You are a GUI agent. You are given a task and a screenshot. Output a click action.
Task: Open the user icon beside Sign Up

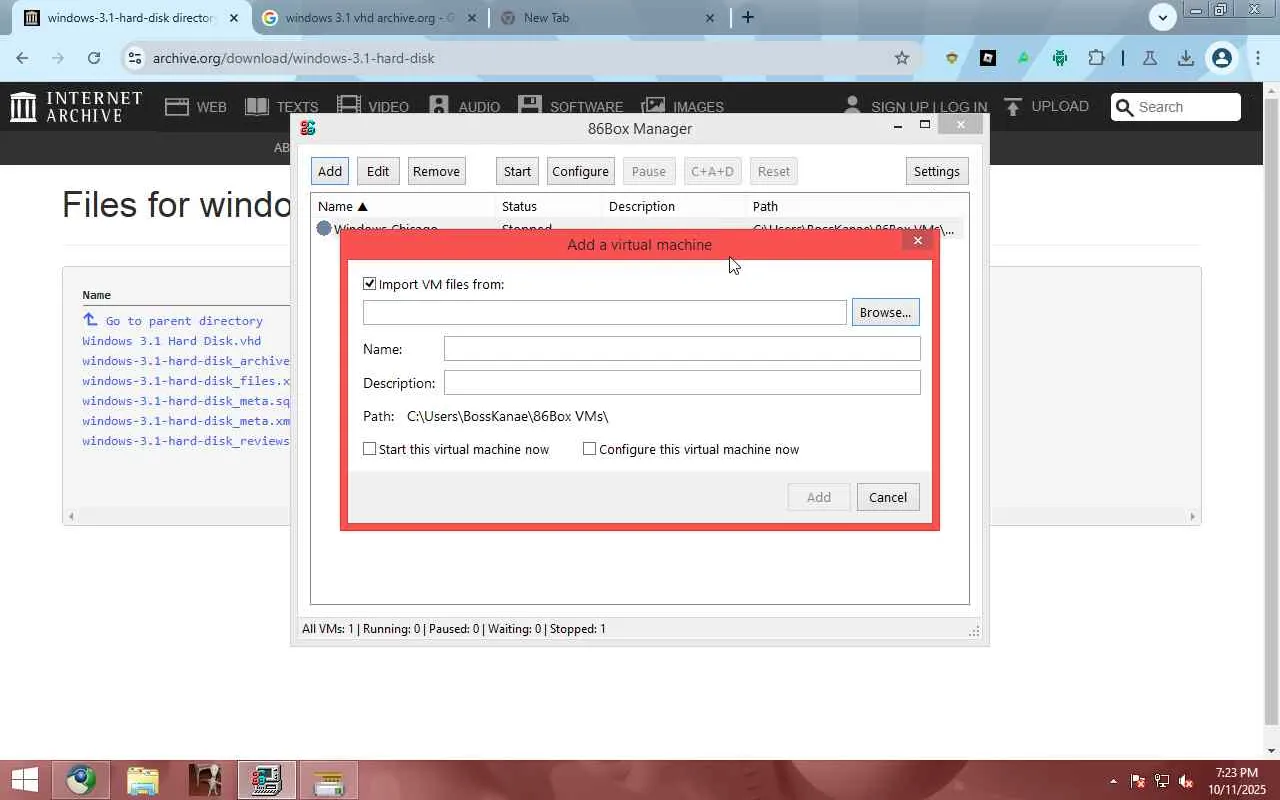(x=852, y=106)
